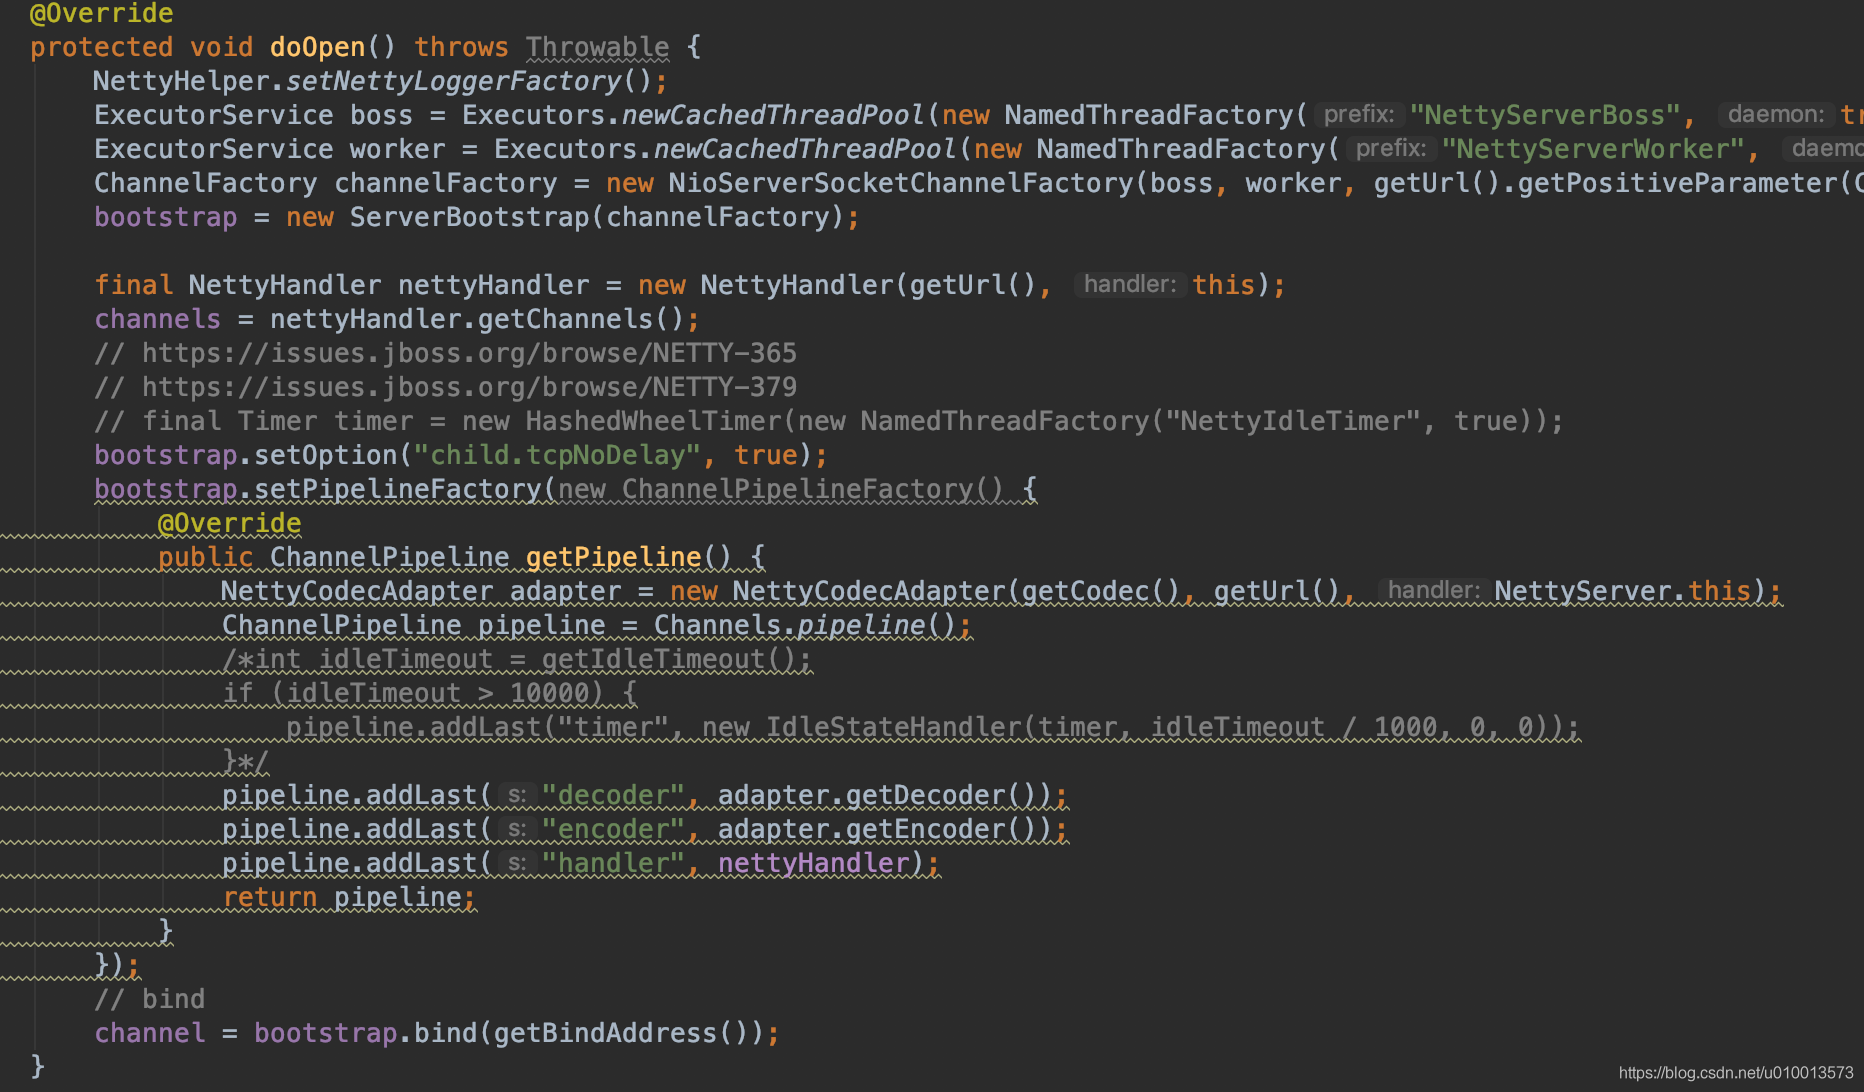Click newCachedThreadPool on the worker line
The image size is (1864, 1092).
[x=805, y=149]
